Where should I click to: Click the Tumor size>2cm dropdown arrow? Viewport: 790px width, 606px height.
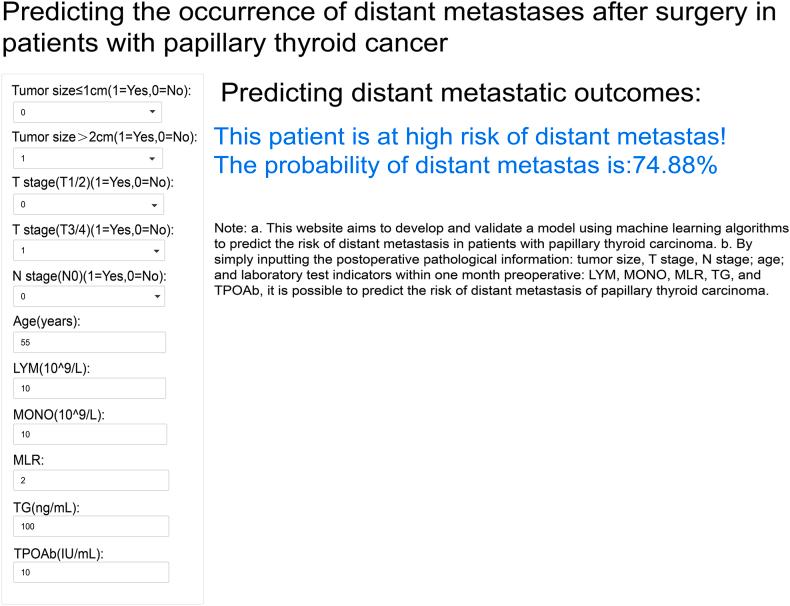point(152,159)
